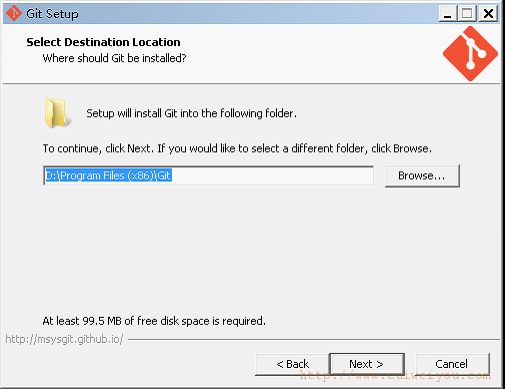Viewport: 505px width, 389px height.
Task: Click 'Setup will install Git into the following folder.' text
Action: (x=191, y=113)
